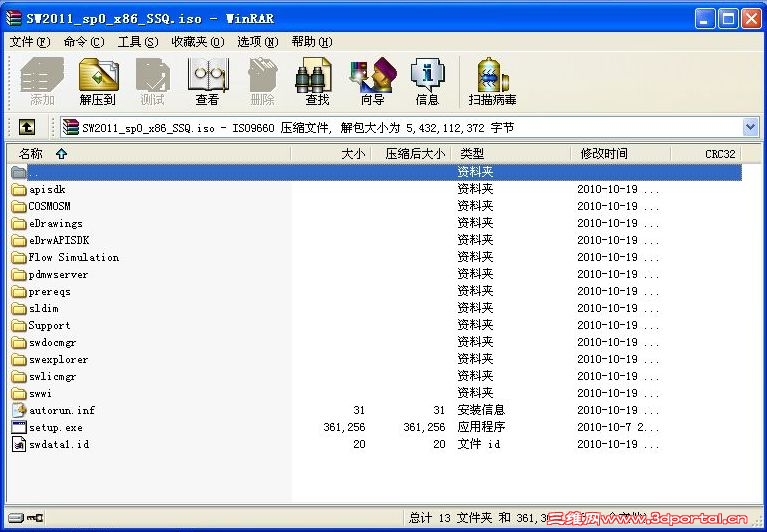Click the parent folder '..' icon
Screen dimensions: 767x532
(19, 172)
